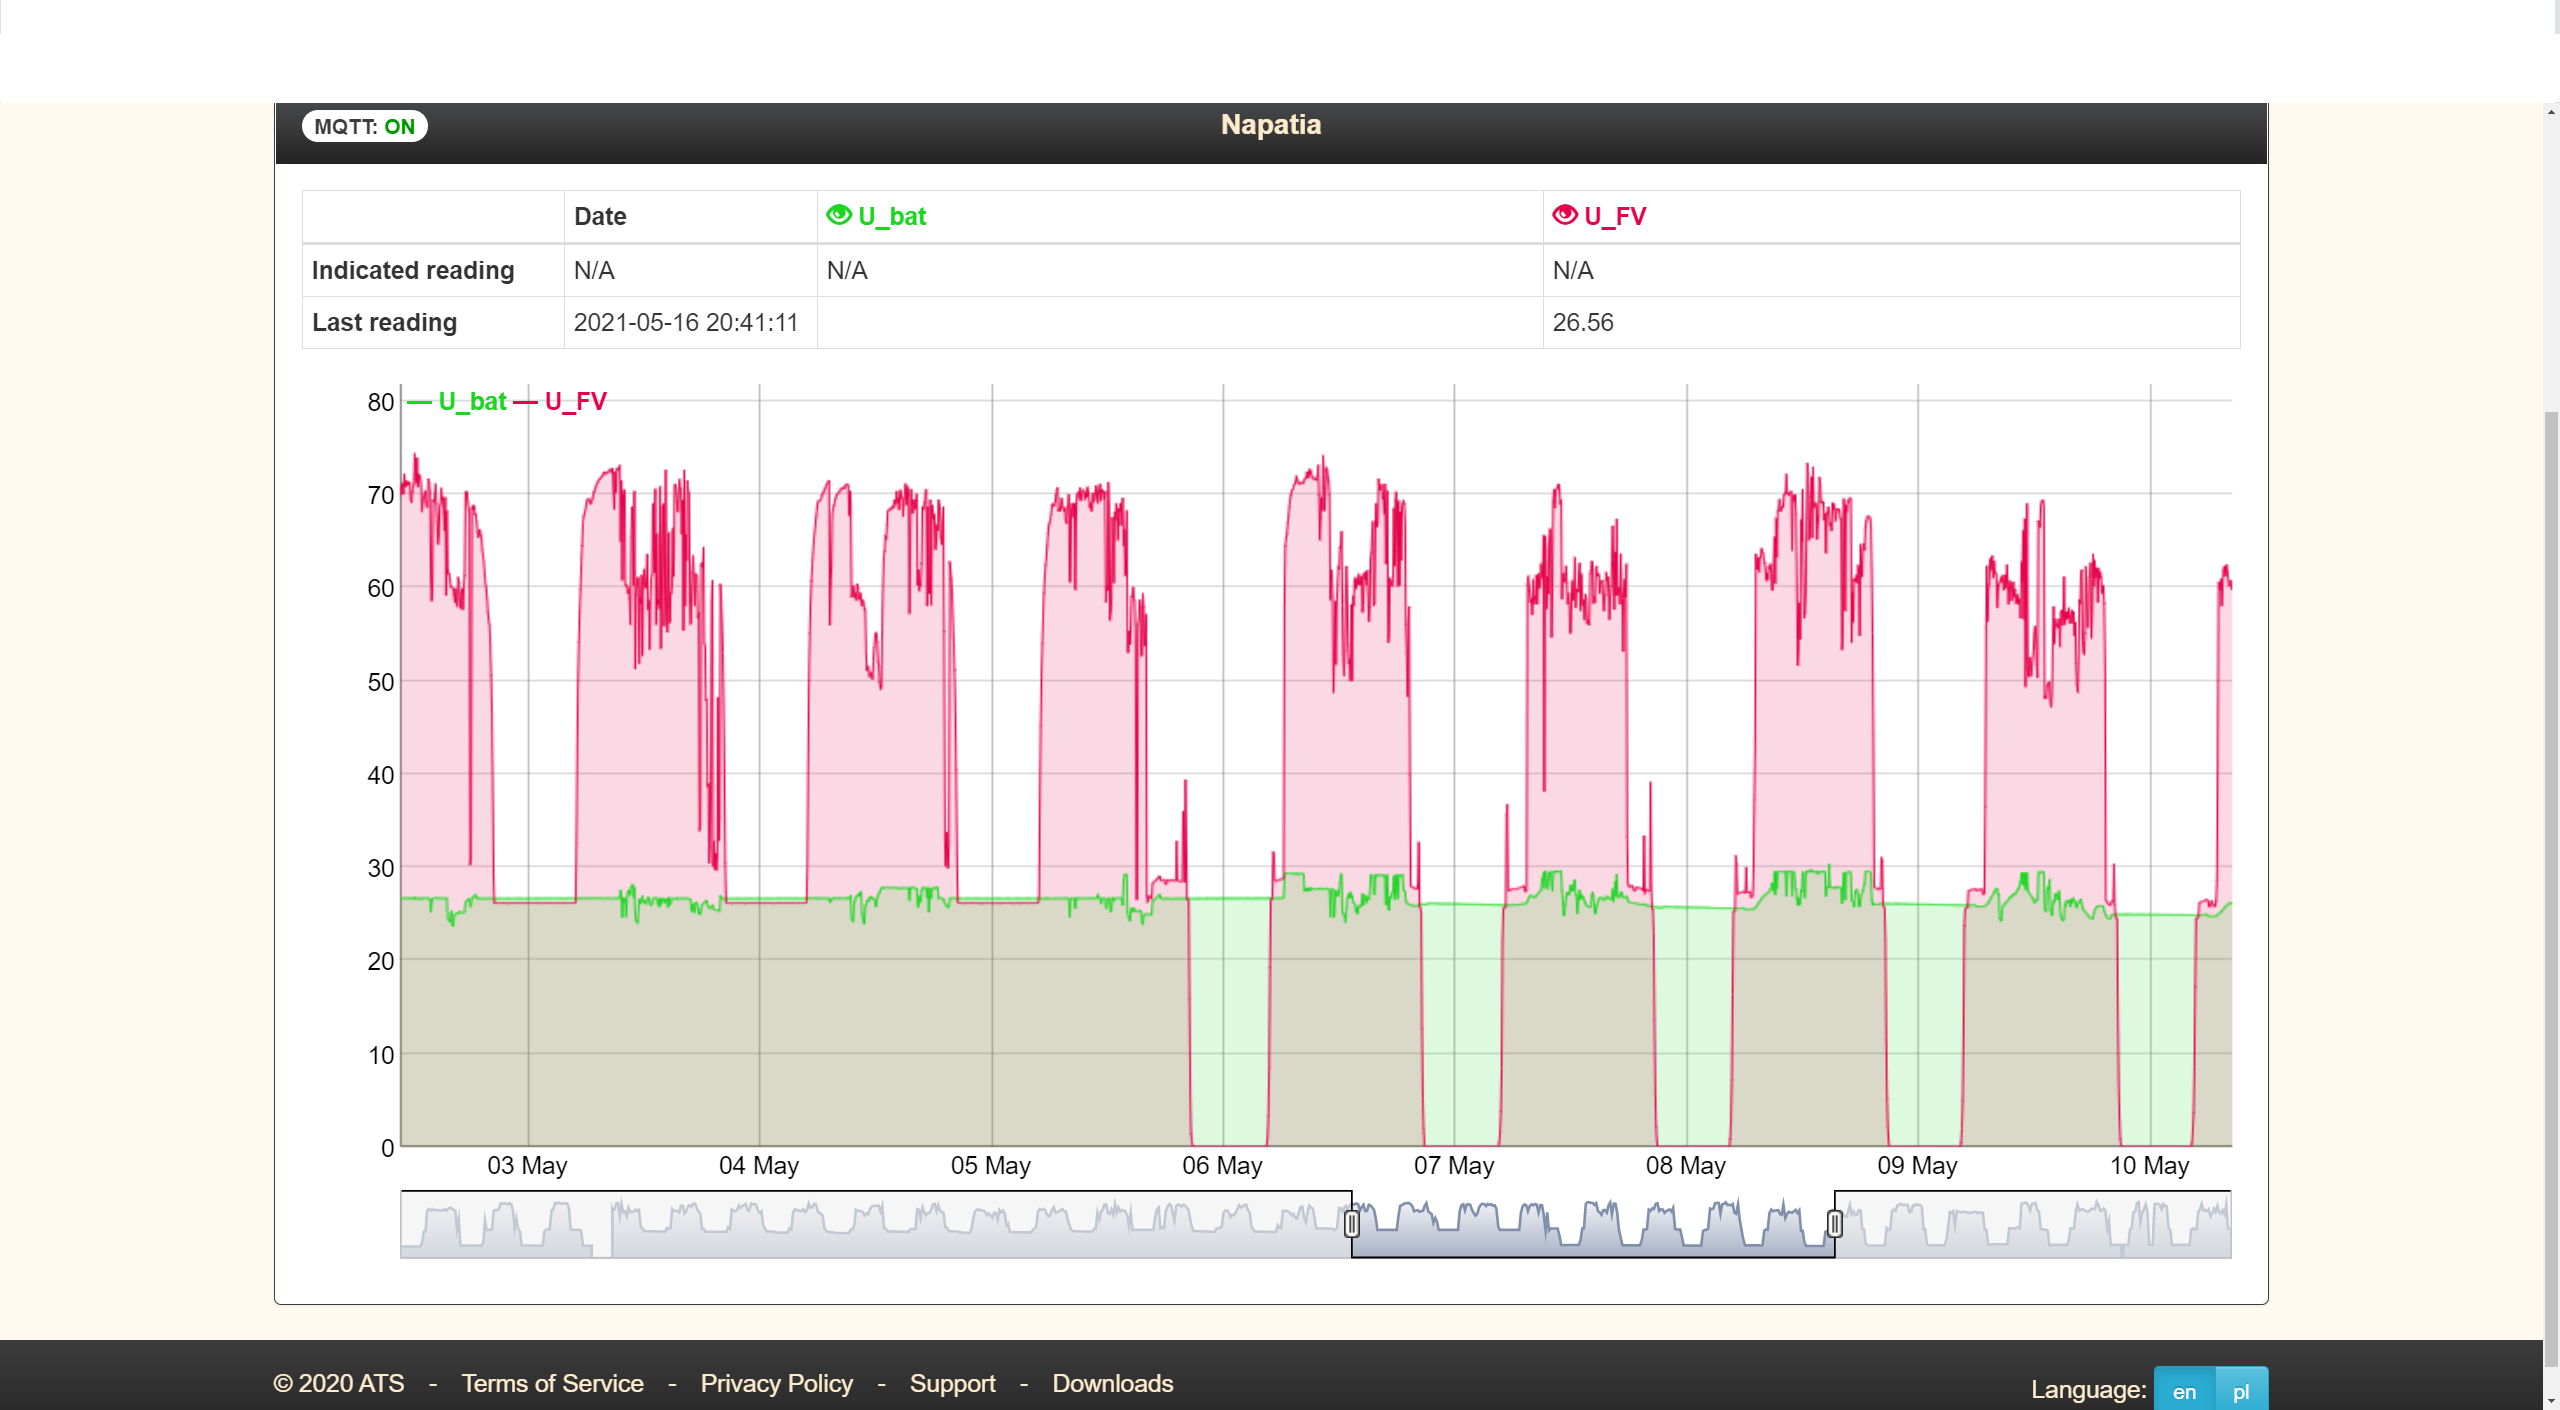Click the MQTT: ON status badge
Viewport: 2560px width, 1410px height.
364,126
